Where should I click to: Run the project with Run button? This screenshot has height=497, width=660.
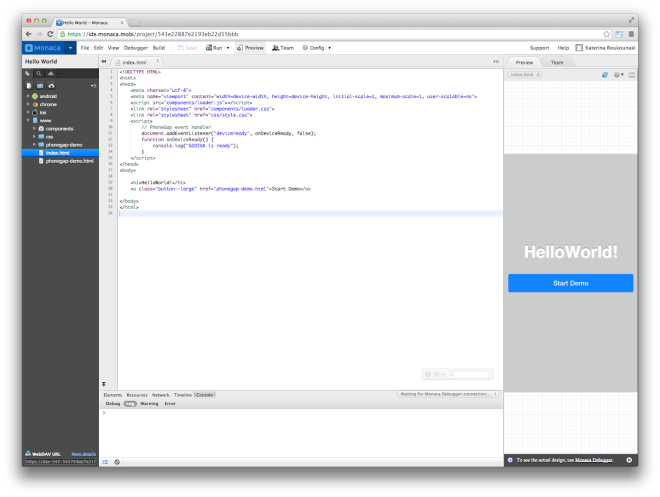tap(214, 48)
